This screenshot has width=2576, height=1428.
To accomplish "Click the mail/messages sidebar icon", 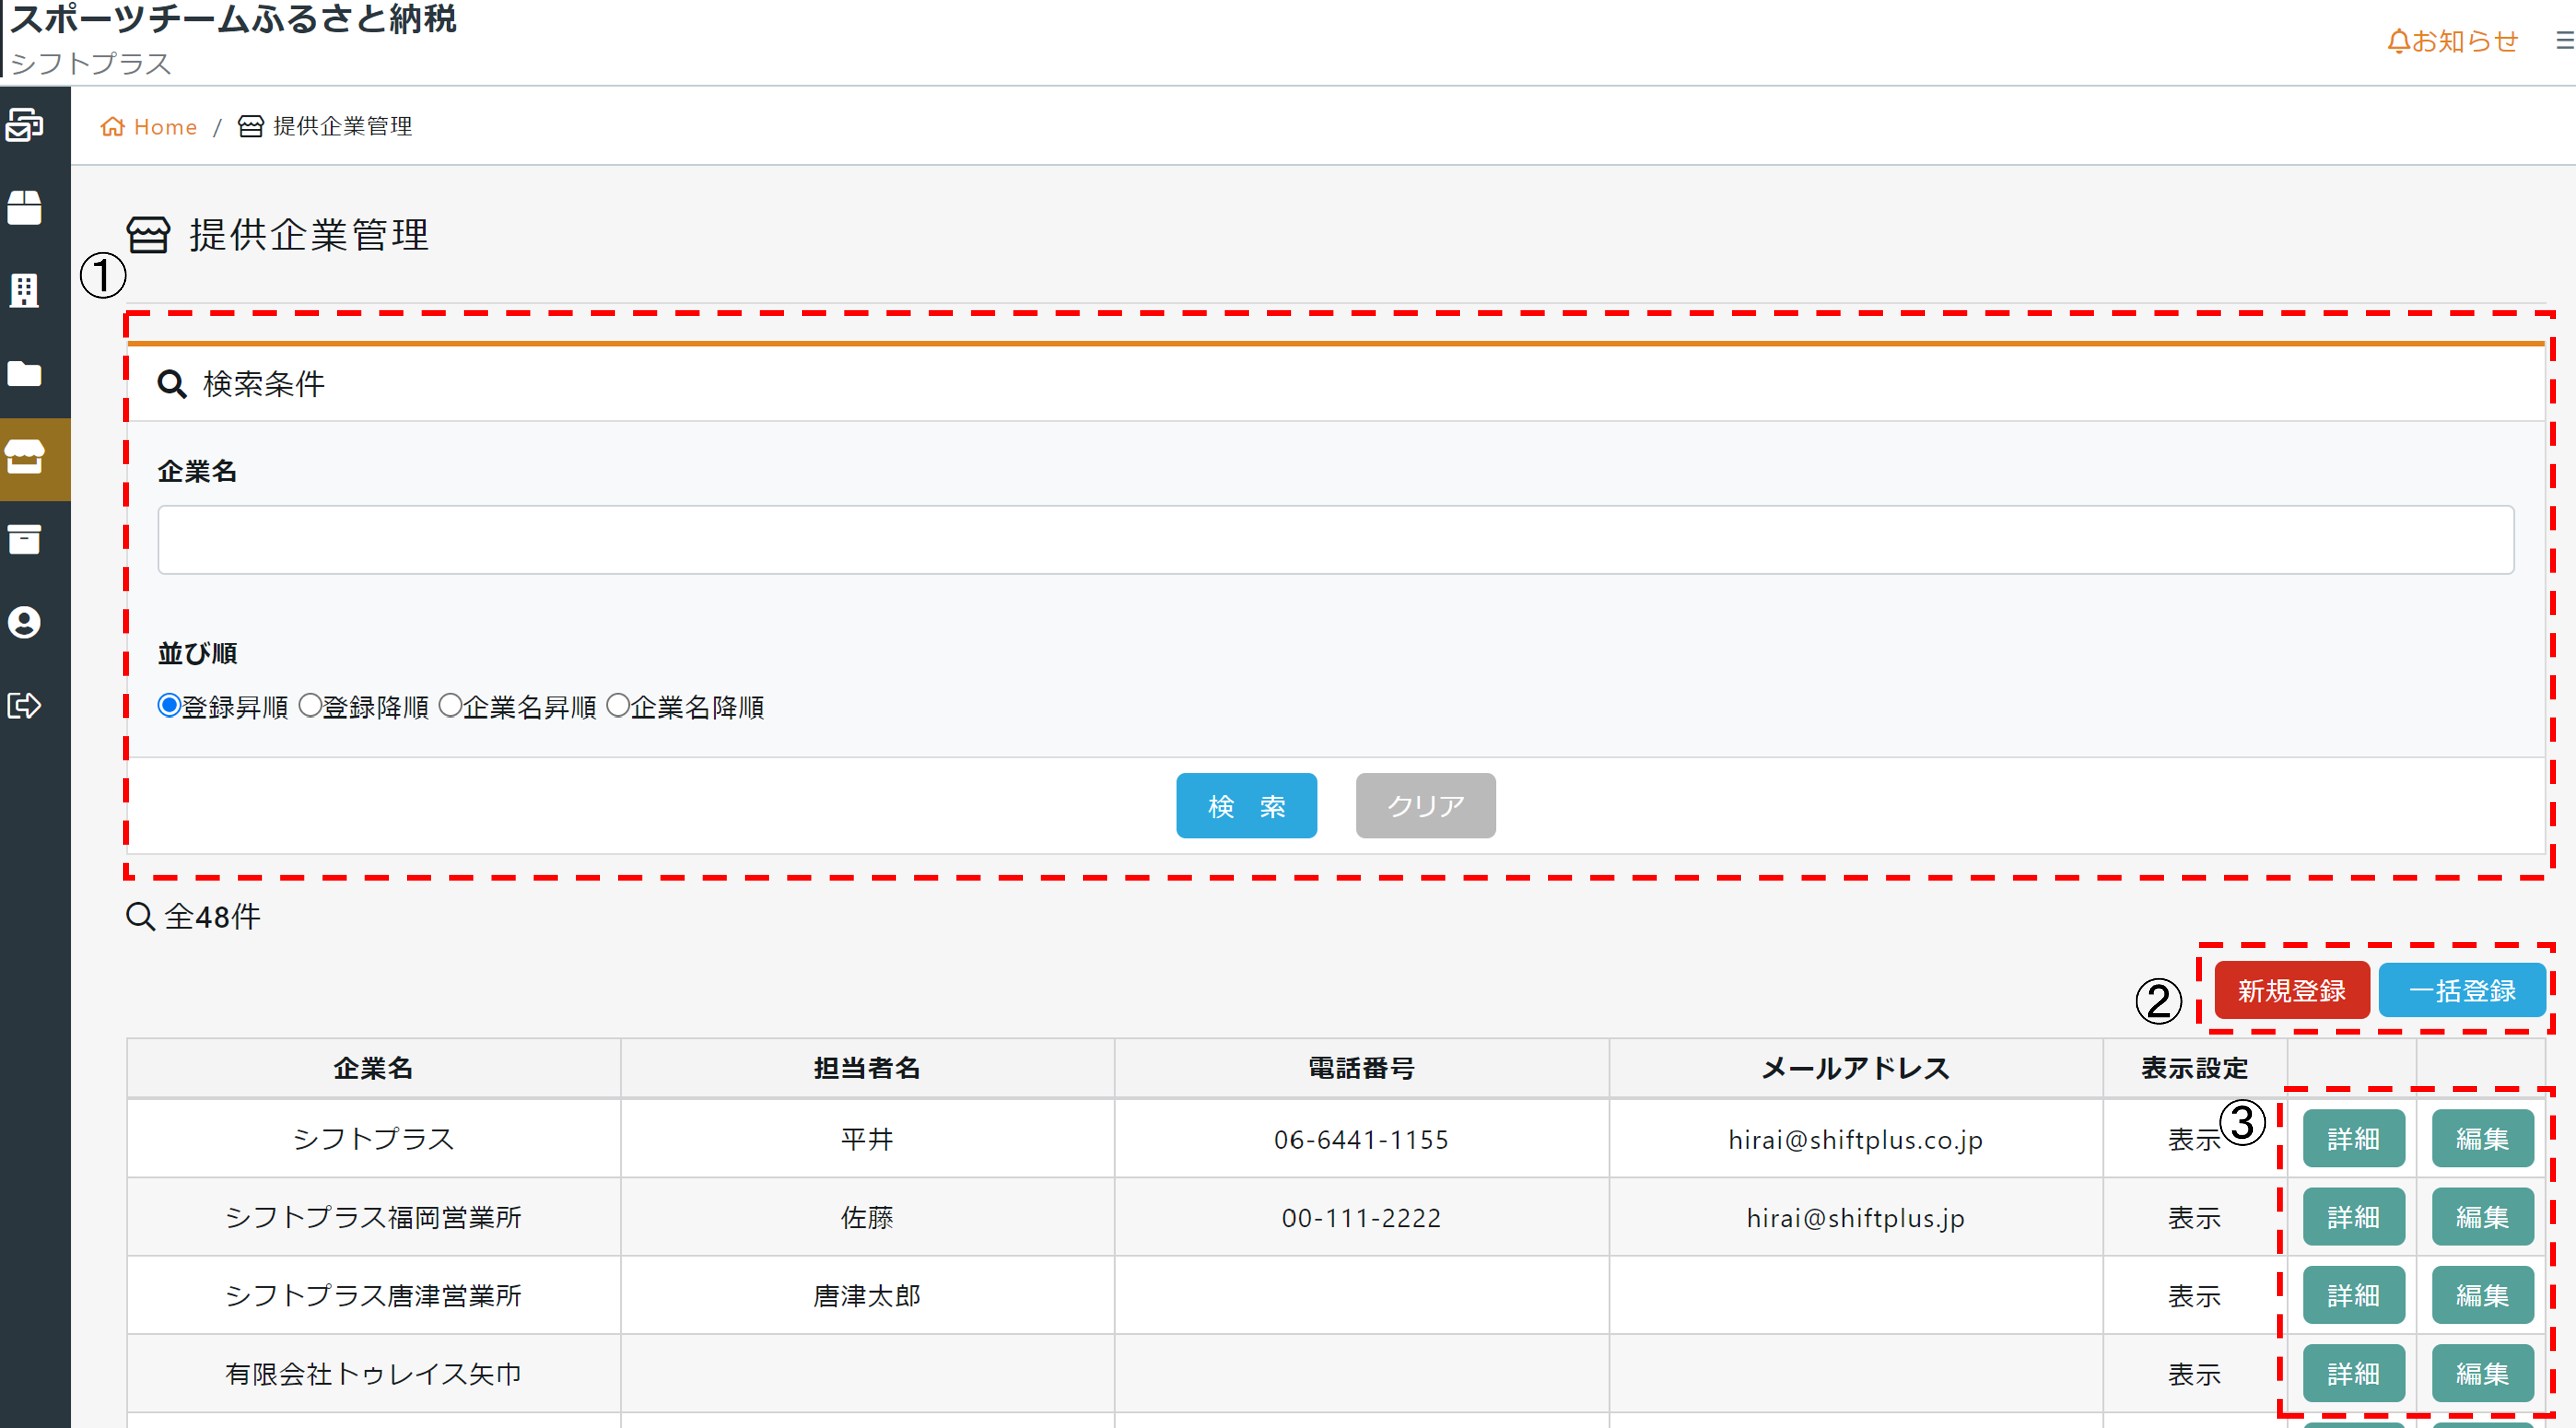I will click(24, 126).
